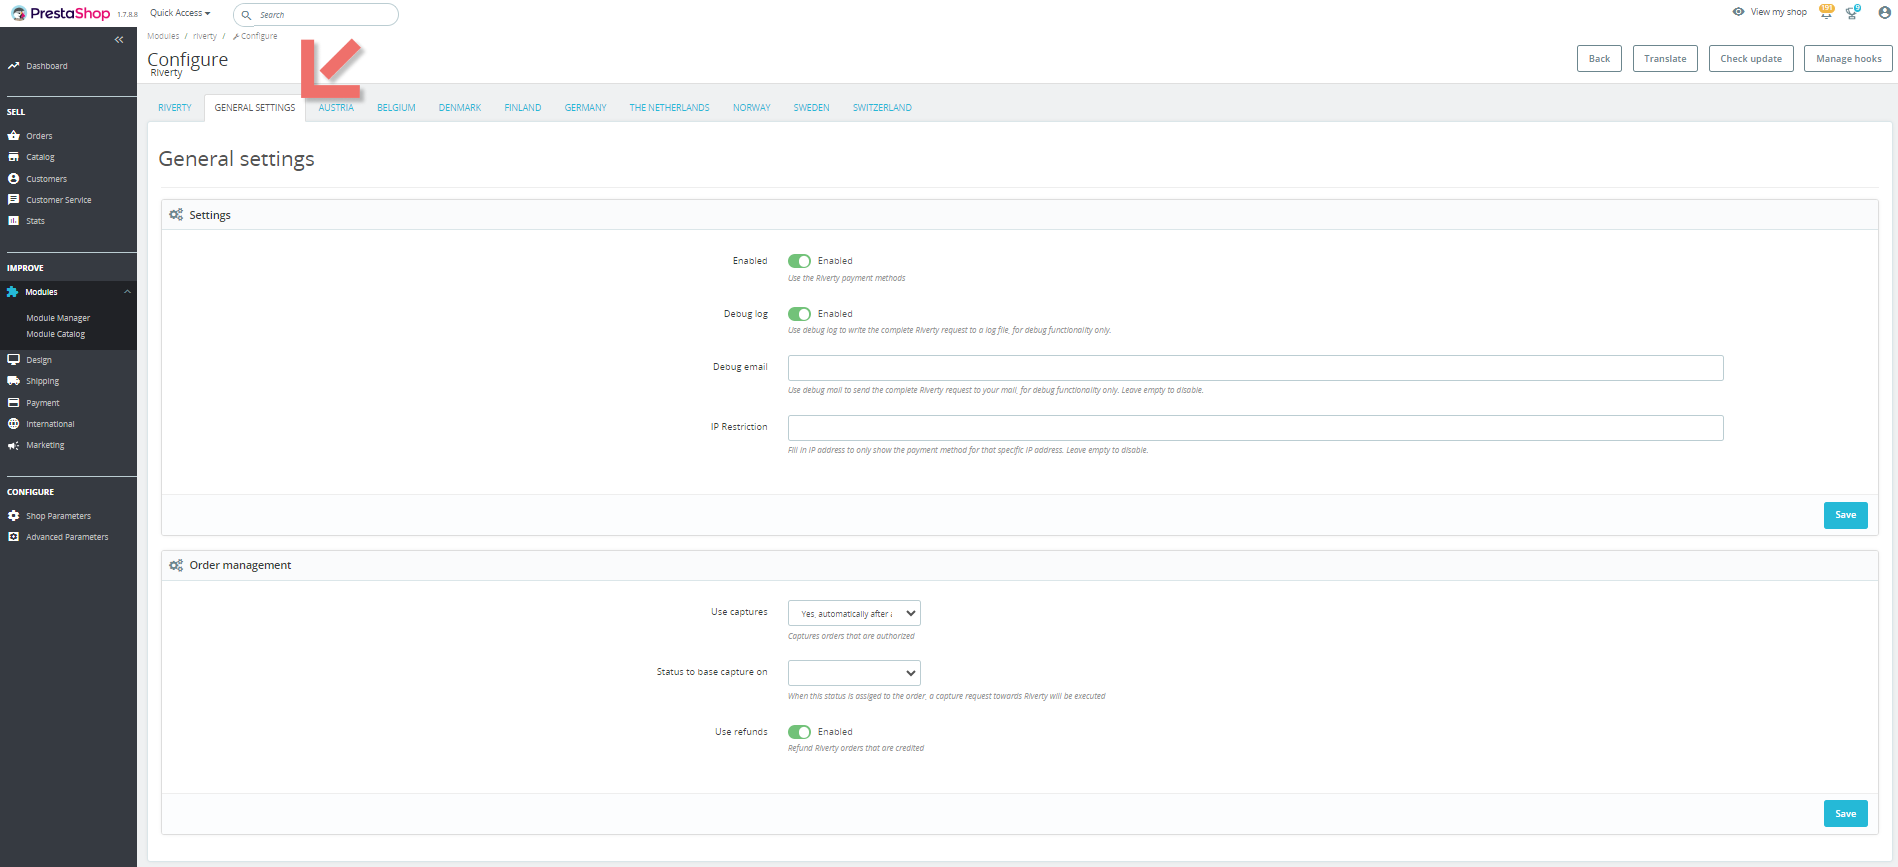1898x867 pixels.
Task: Click the user profile avatar icon
Action: [x=1884, y=13]
